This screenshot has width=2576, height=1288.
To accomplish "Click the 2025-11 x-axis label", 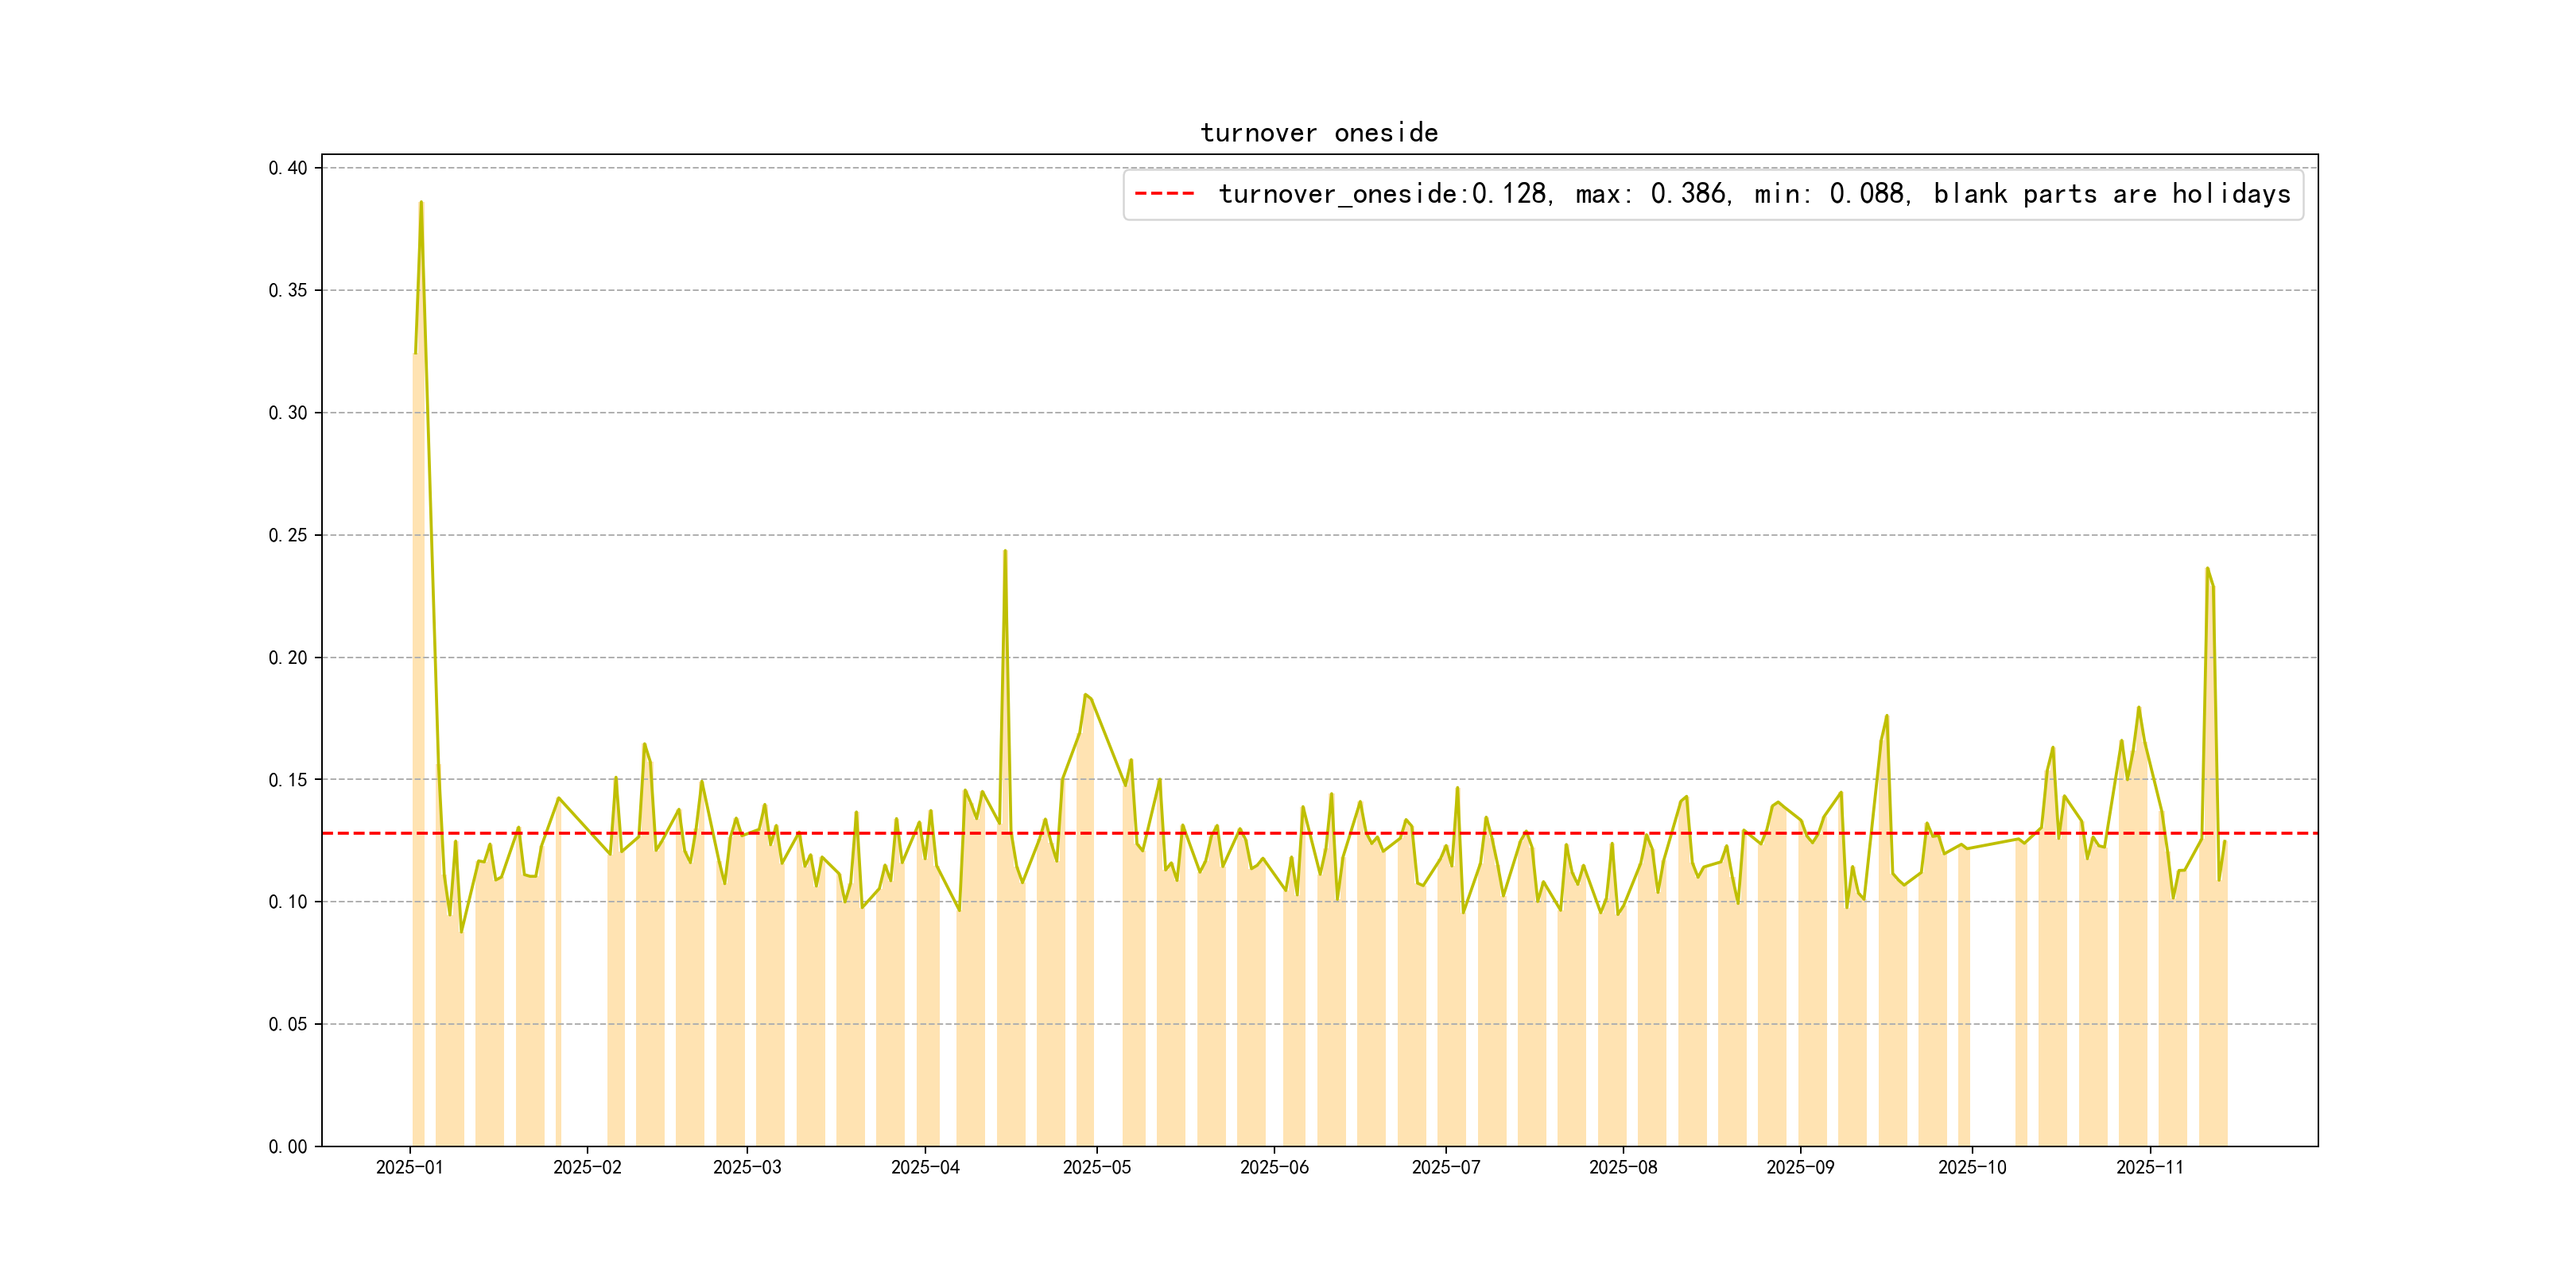I will point(2149,1167).
